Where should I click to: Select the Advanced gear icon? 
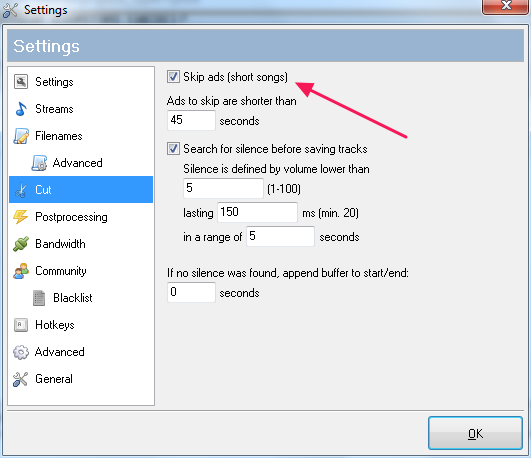tap(21, 352)
